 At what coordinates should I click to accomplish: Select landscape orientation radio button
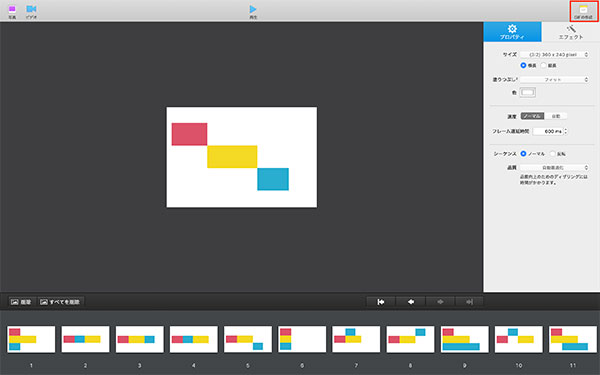tap(523, 65)
